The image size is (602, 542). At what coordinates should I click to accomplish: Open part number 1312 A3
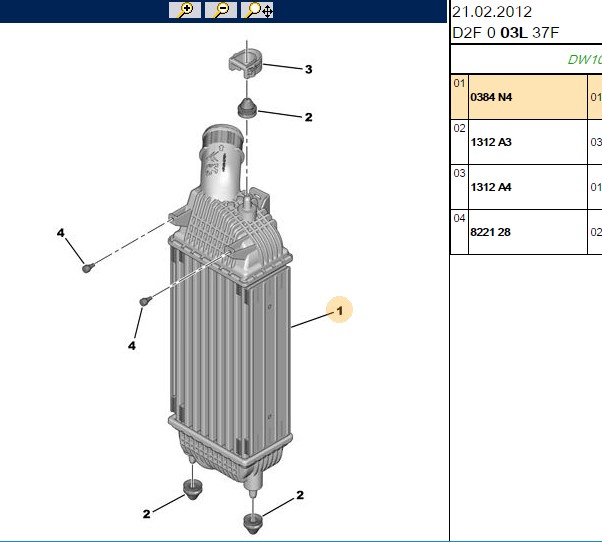491,142
